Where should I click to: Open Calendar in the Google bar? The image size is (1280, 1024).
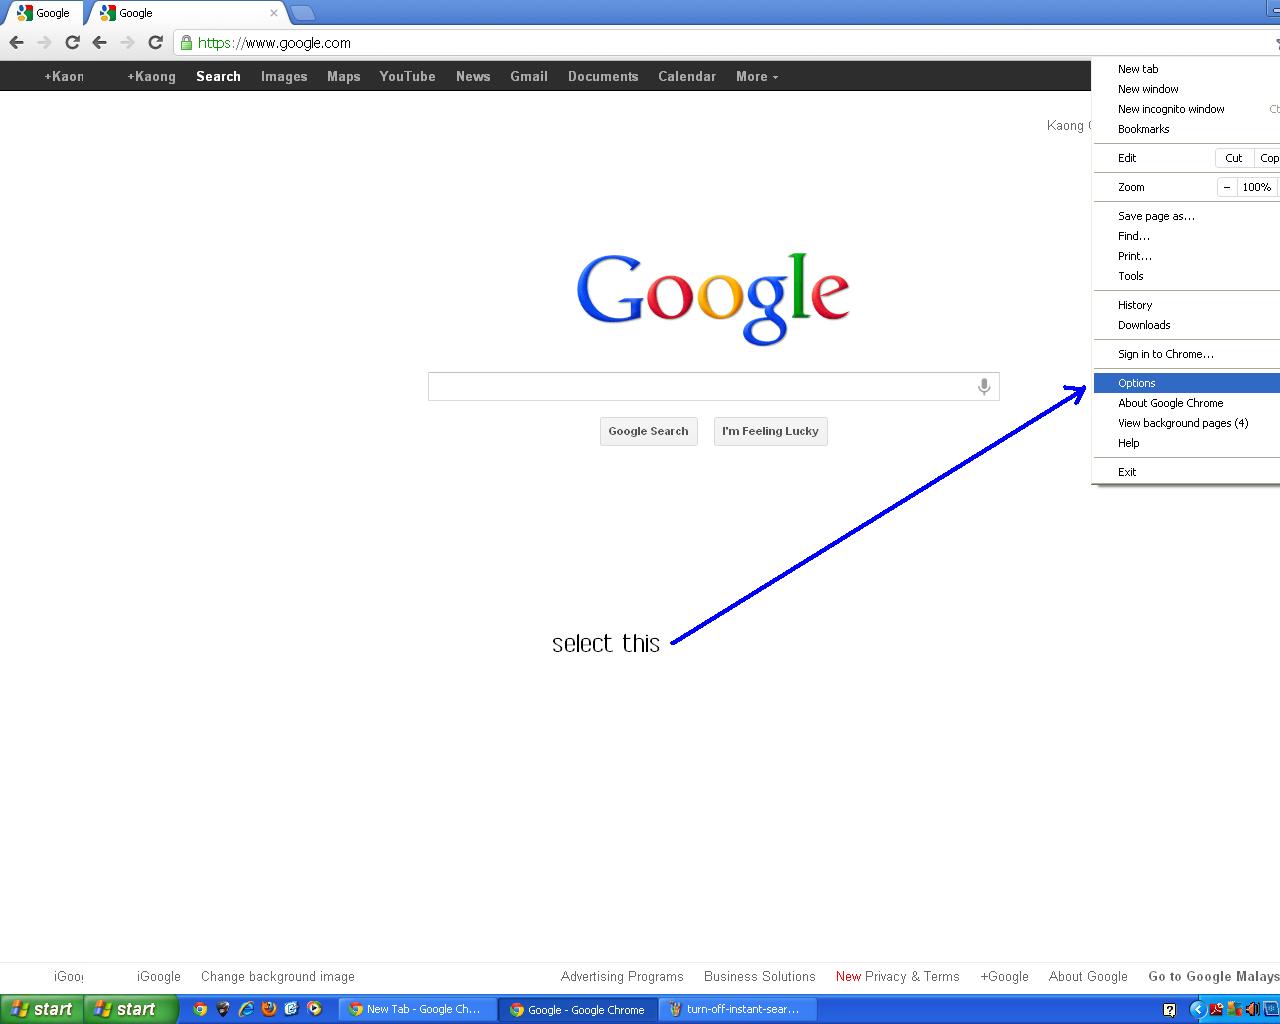coord(687,76)
